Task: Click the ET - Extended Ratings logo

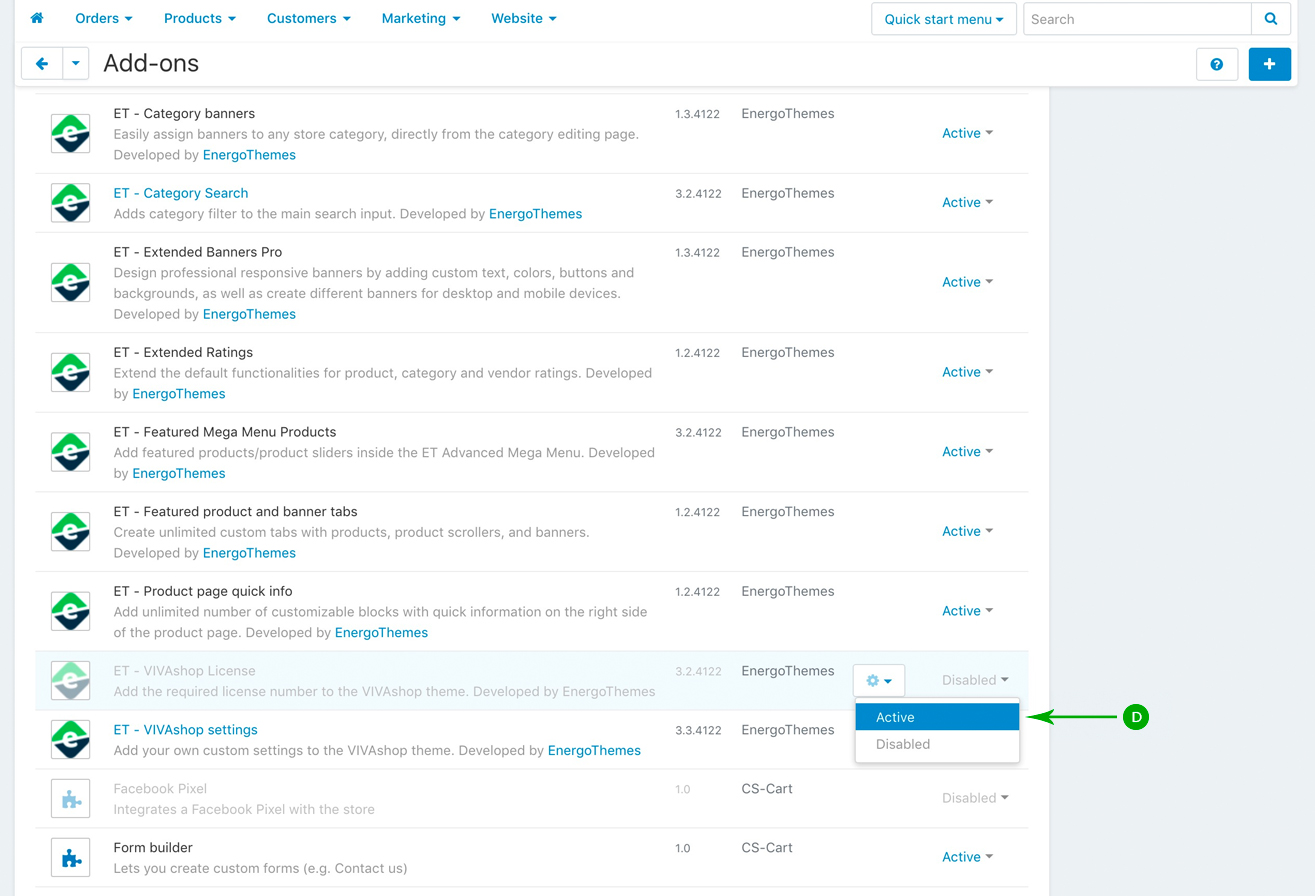Action: coord(71,372)
